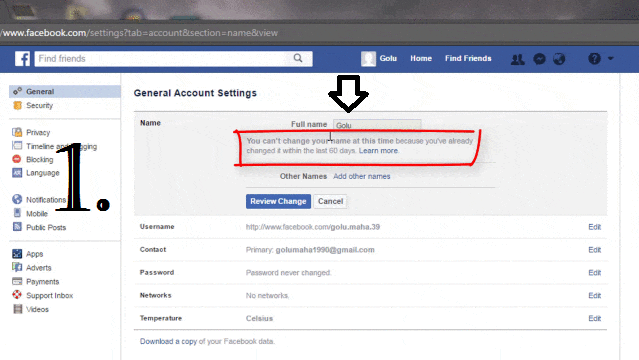This screenshot has width=639, height=360.
Task: Open the Apps settings page
Action: tap(34, 254)
